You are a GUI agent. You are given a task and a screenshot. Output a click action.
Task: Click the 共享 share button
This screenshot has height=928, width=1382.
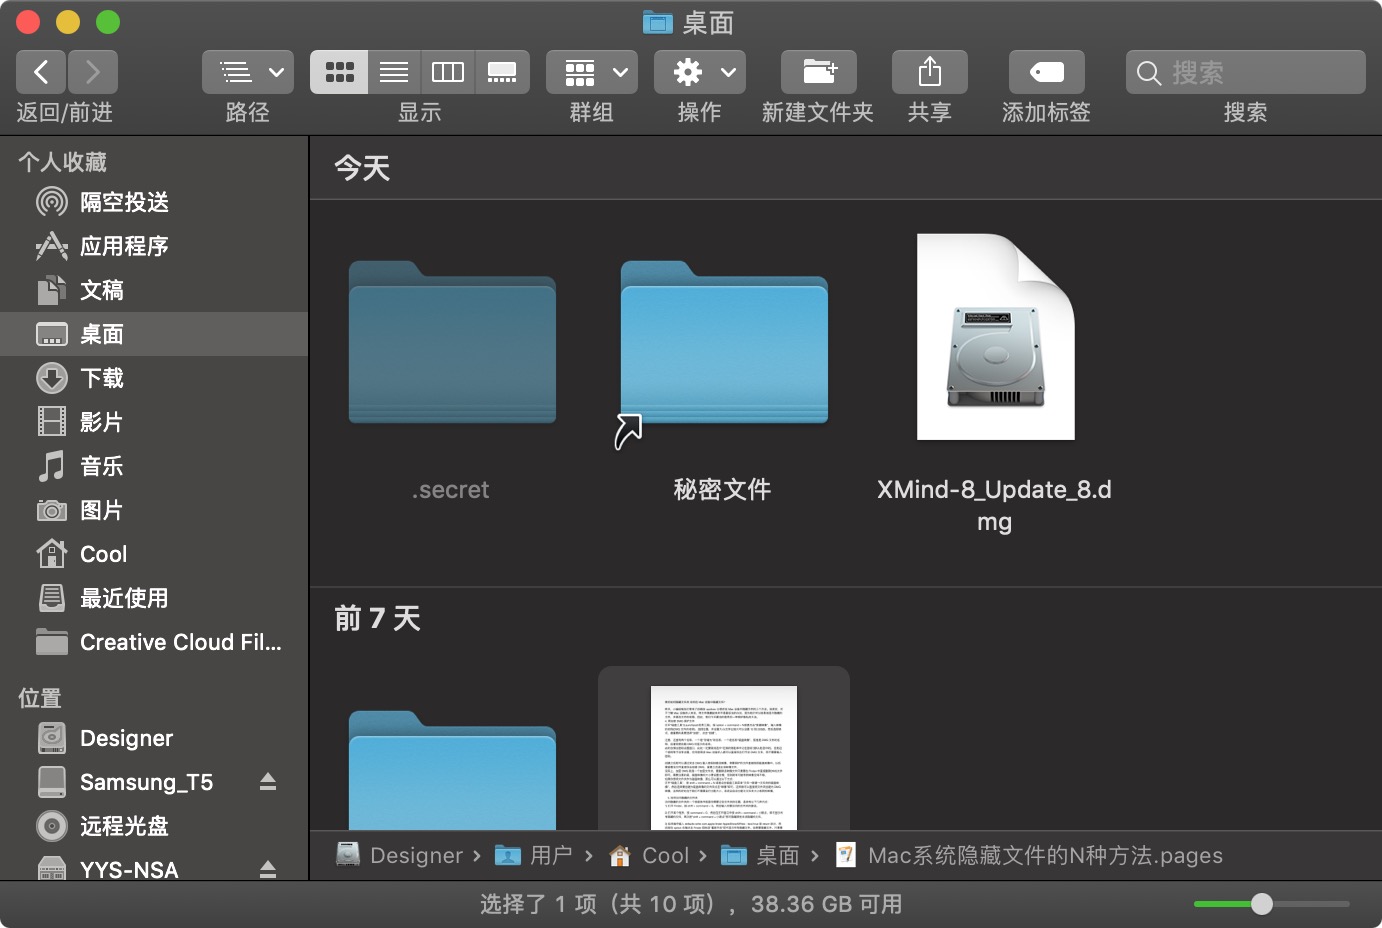[x=930, y=72]
